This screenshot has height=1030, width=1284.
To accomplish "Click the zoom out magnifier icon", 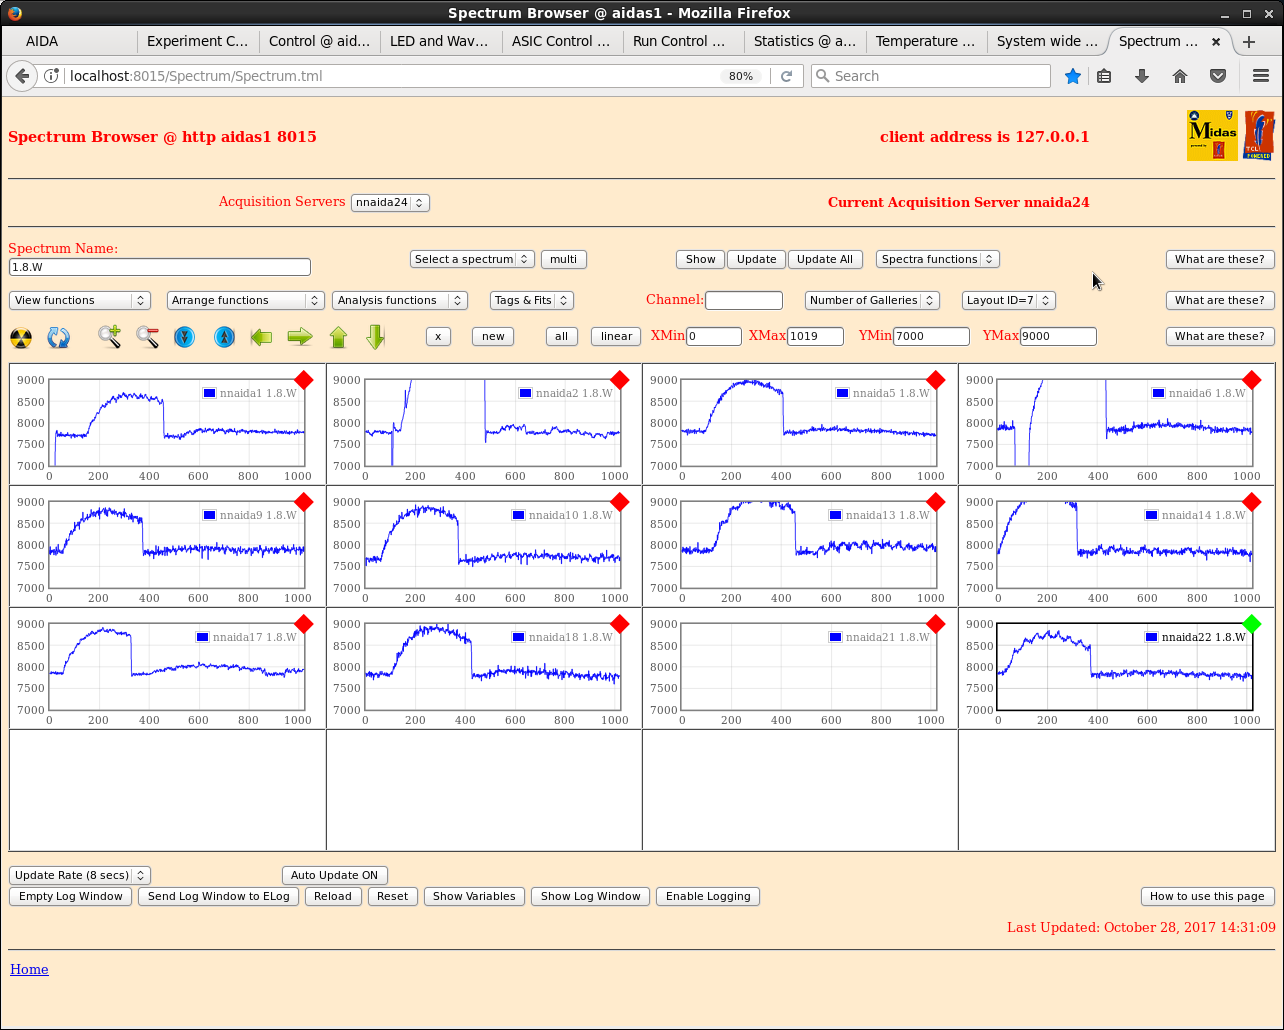I will tap(147, 337).
